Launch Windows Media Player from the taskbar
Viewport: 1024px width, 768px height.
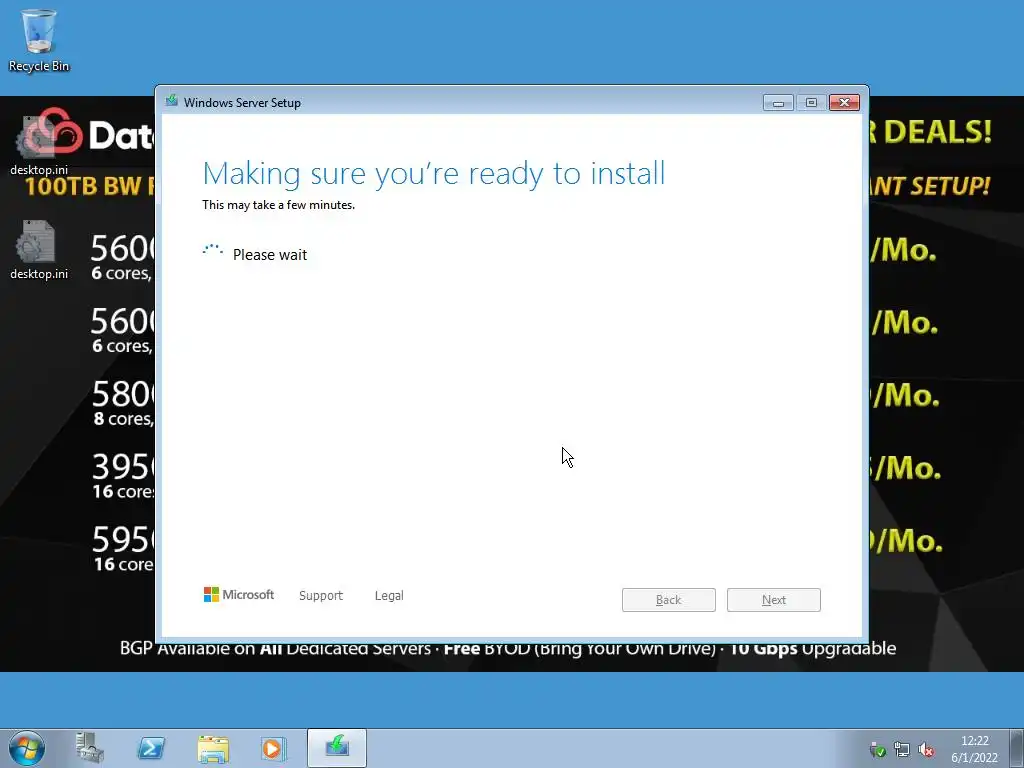pos(274,748)
